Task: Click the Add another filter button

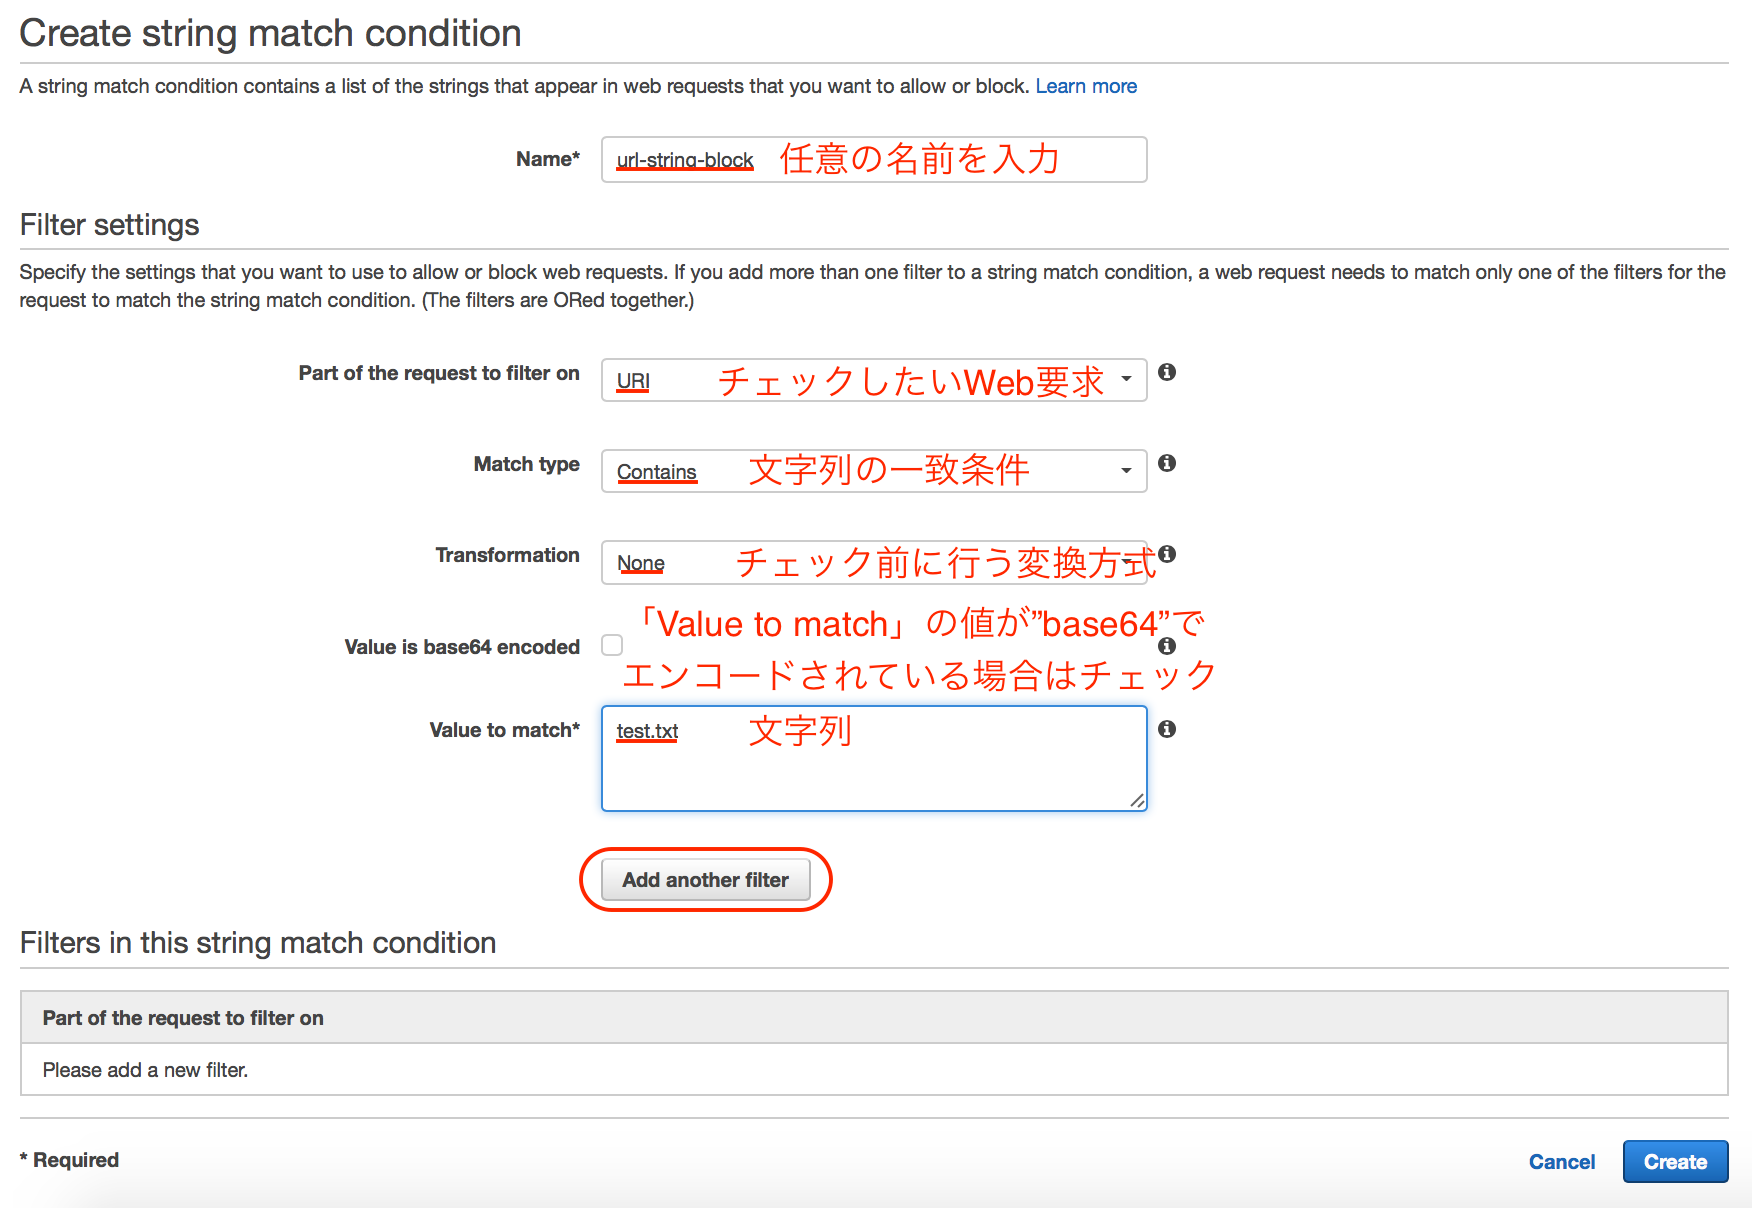Action: click(705, 879)
